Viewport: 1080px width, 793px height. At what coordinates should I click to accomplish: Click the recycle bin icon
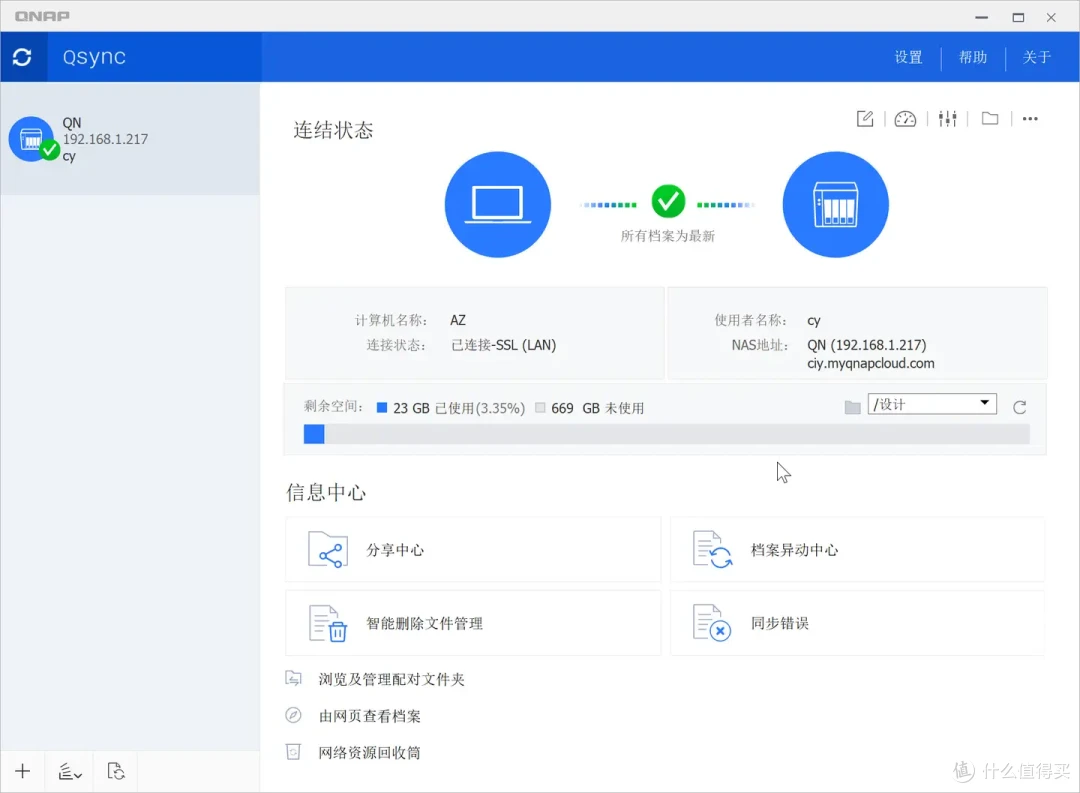click(x=293, y=752)
